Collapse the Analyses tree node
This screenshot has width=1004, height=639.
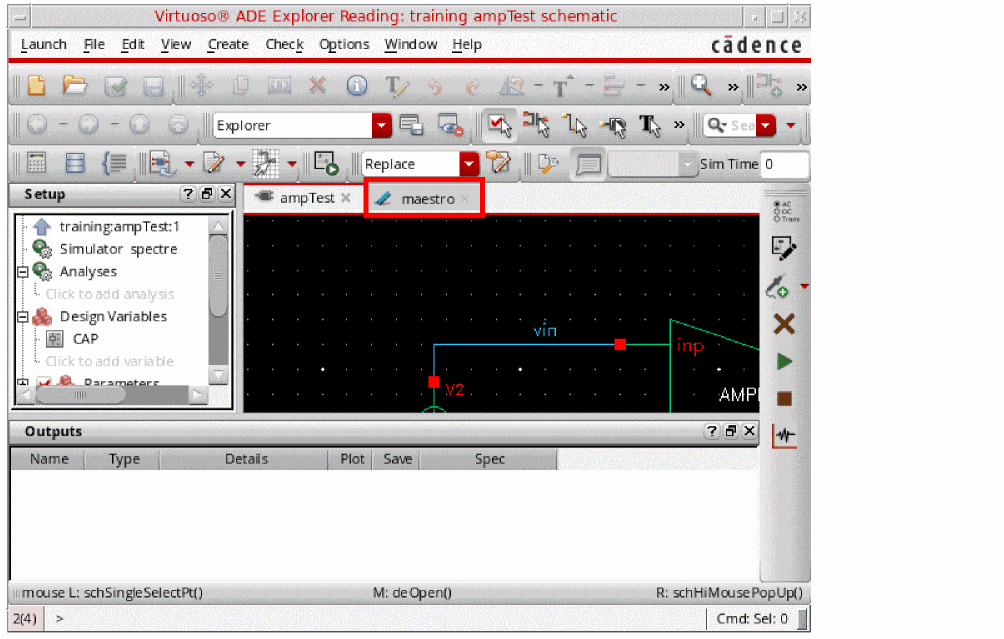point(22,272)
